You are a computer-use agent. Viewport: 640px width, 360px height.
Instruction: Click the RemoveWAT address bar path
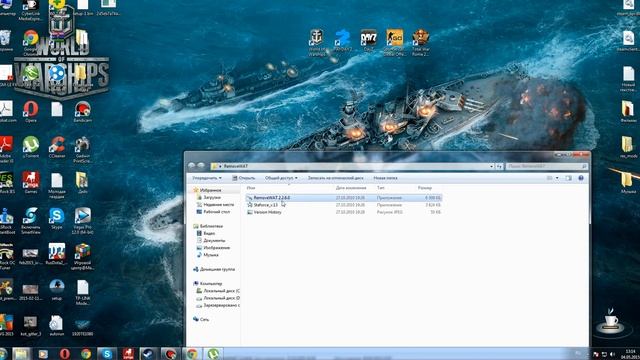[x=236, y=166]
